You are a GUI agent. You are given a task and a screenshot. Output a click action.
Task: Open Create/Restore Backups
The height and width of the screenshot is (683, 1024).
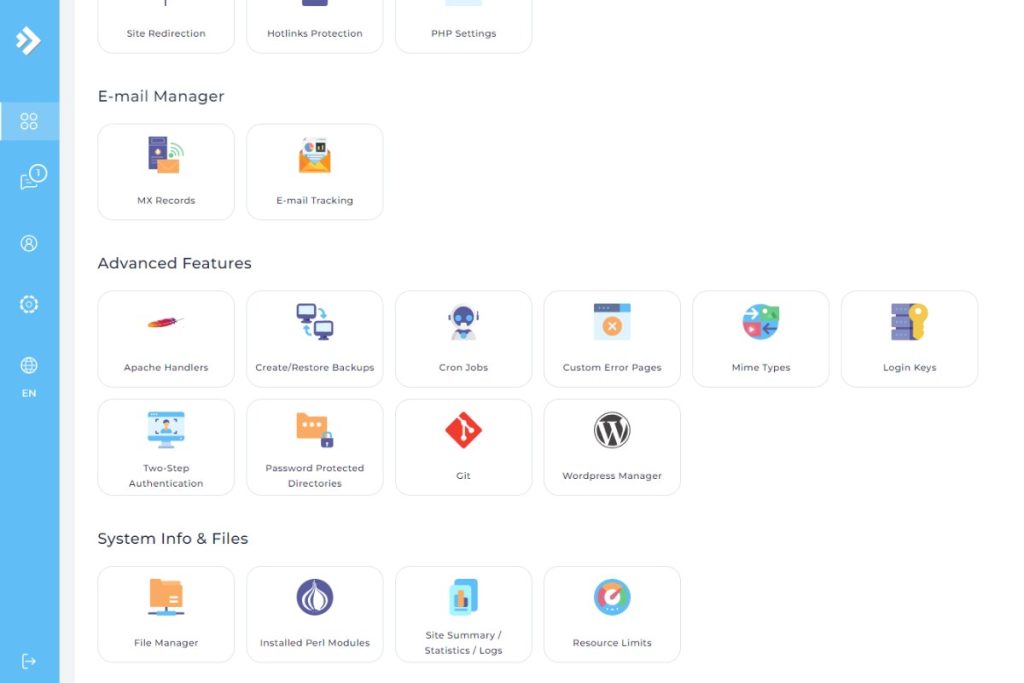[x=314, y=338]
